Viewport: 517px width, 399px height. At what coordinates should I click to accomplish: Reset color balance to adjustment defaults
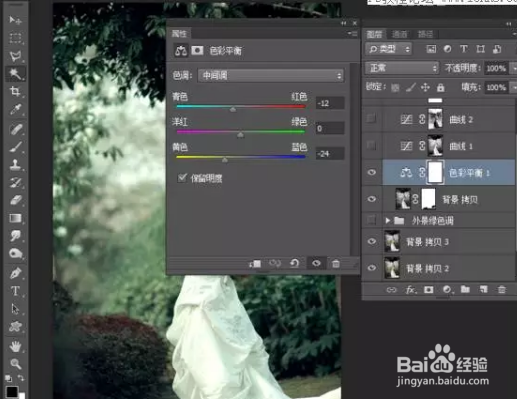294,264
